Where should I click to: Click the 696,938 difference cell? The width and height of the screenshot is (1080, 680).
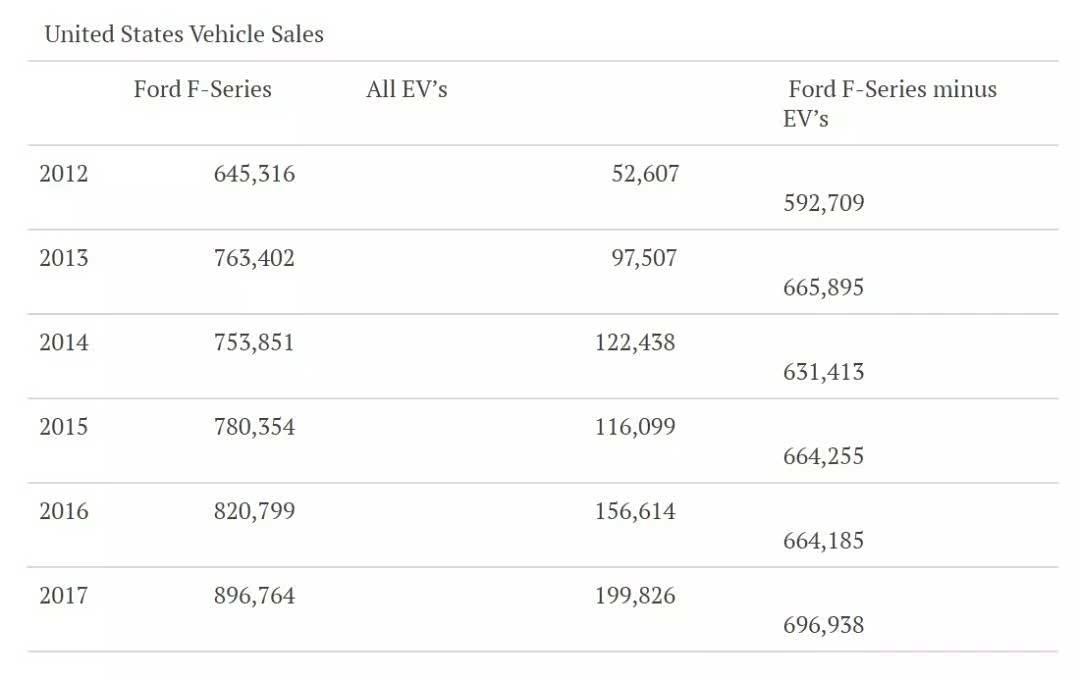(x=824, y=625)
